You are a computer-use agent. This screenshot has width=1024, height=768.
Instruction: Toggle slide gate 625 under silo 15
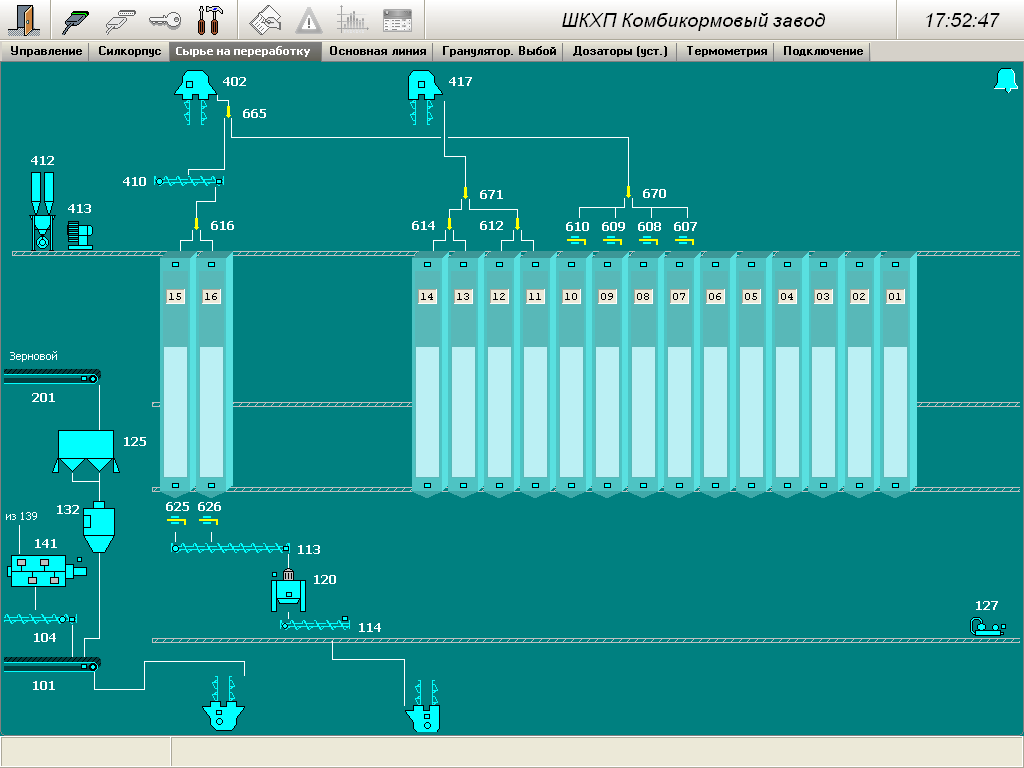tap(177, 520)
